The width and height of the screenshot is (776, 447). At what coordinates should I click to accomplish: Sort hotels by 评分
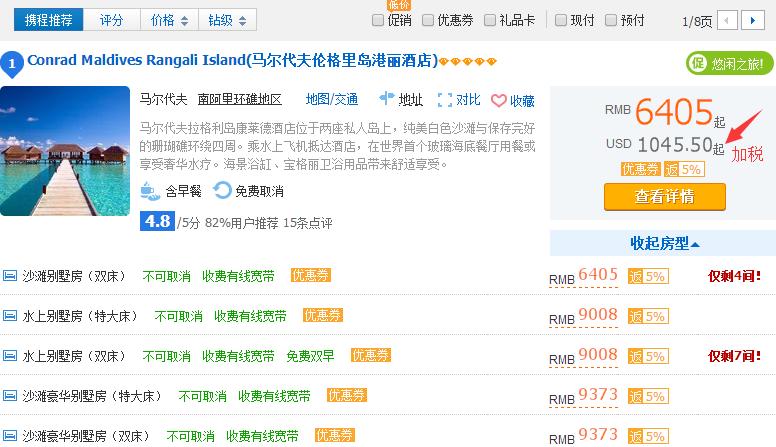pos(111,20)
